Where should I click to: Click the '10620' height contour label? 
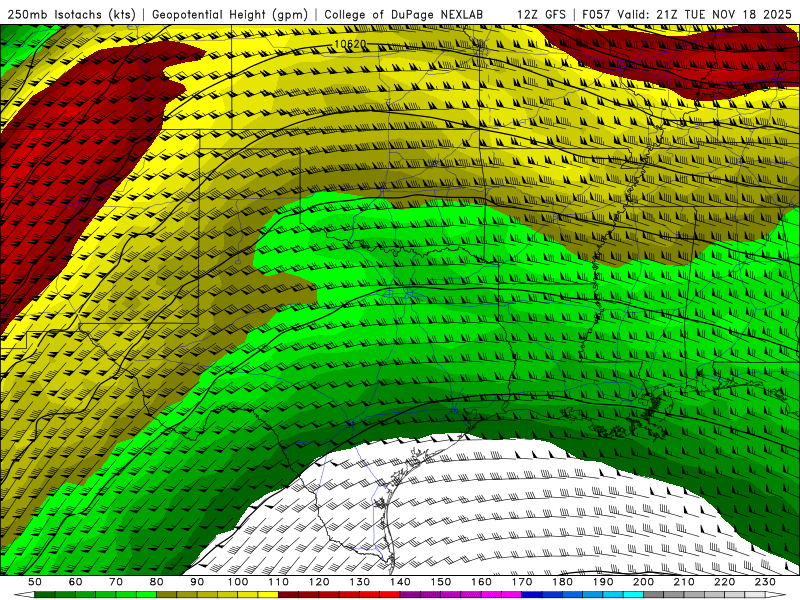click(x=350, y=44)
